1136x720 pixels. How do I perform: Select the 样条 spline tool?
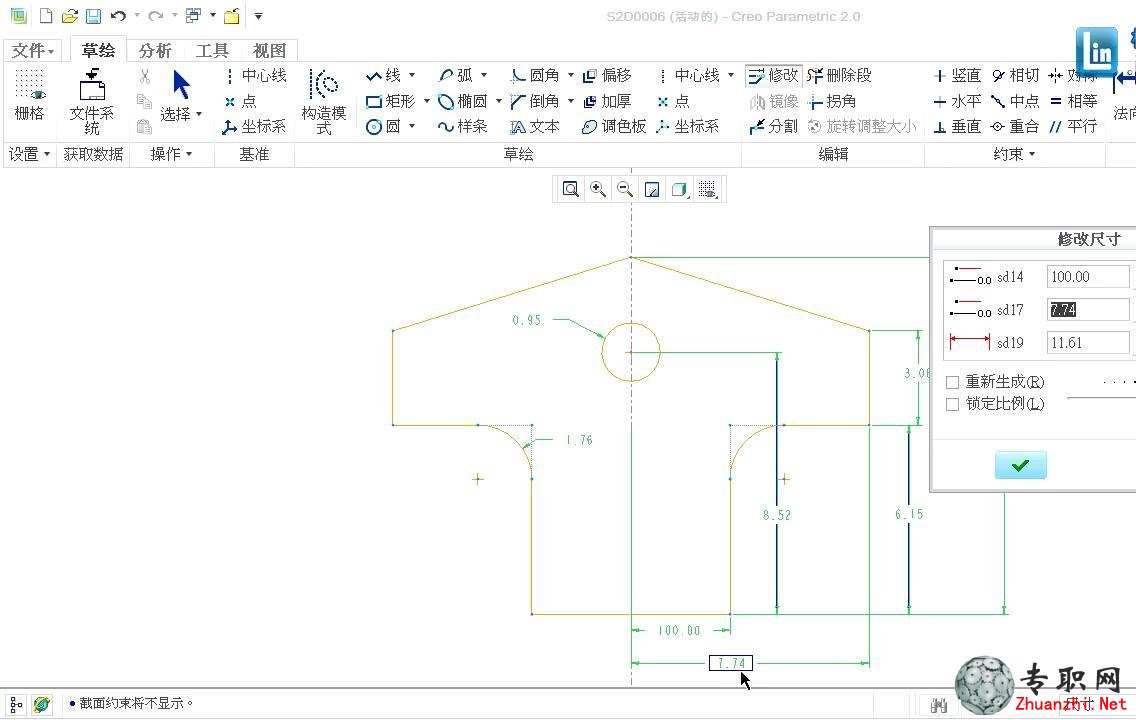(462, 127)
